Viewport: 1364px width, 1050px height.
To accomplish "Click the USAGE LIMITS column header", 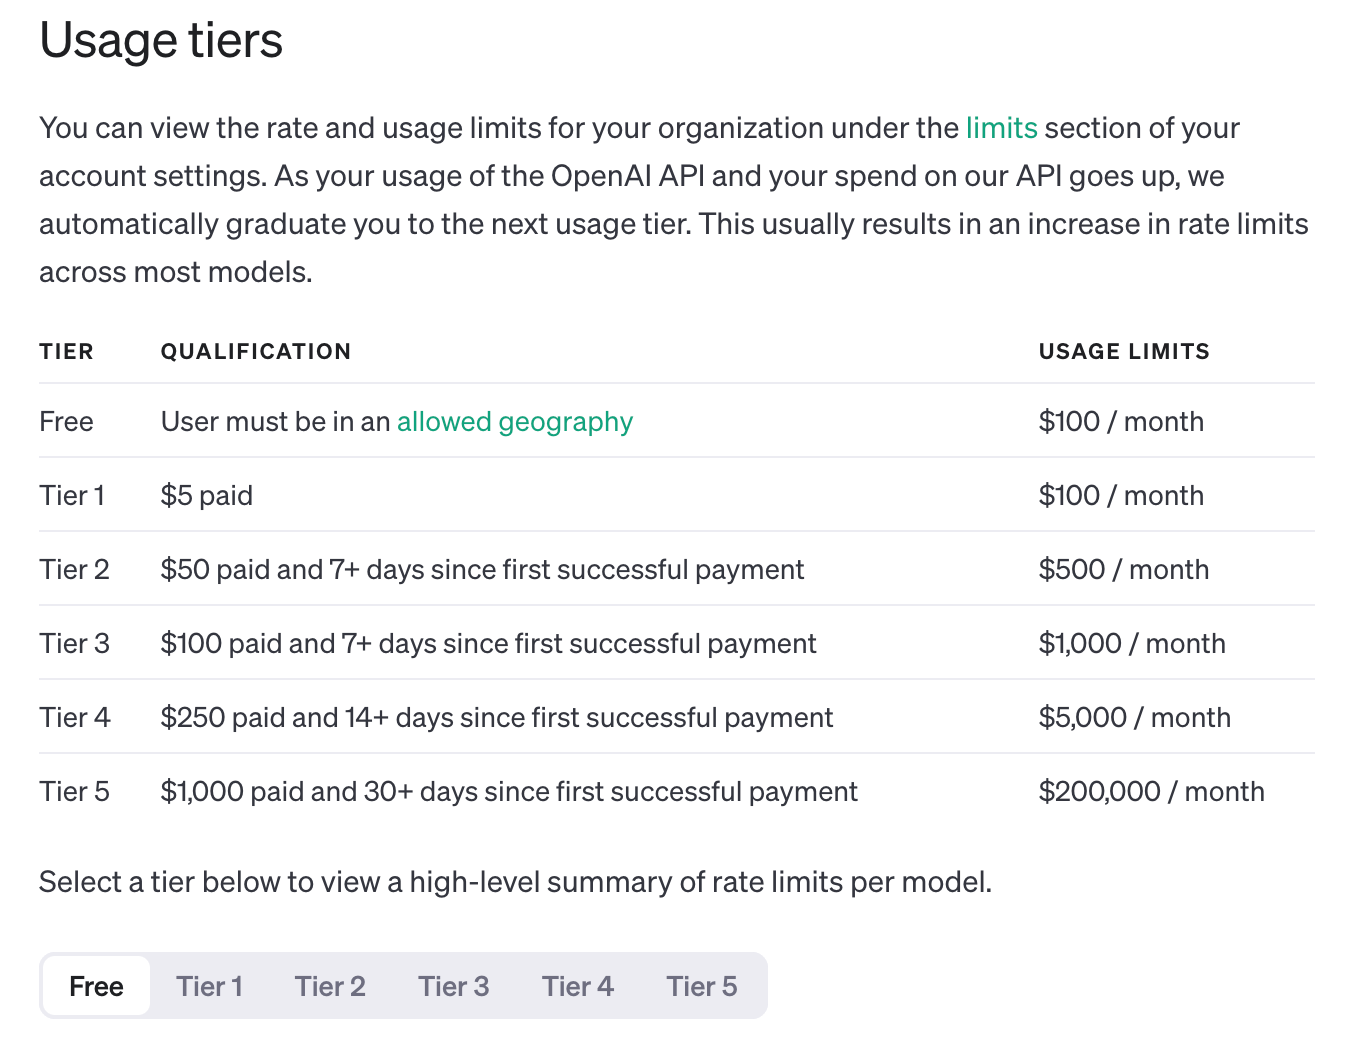I will click(x=1124, y=352).
